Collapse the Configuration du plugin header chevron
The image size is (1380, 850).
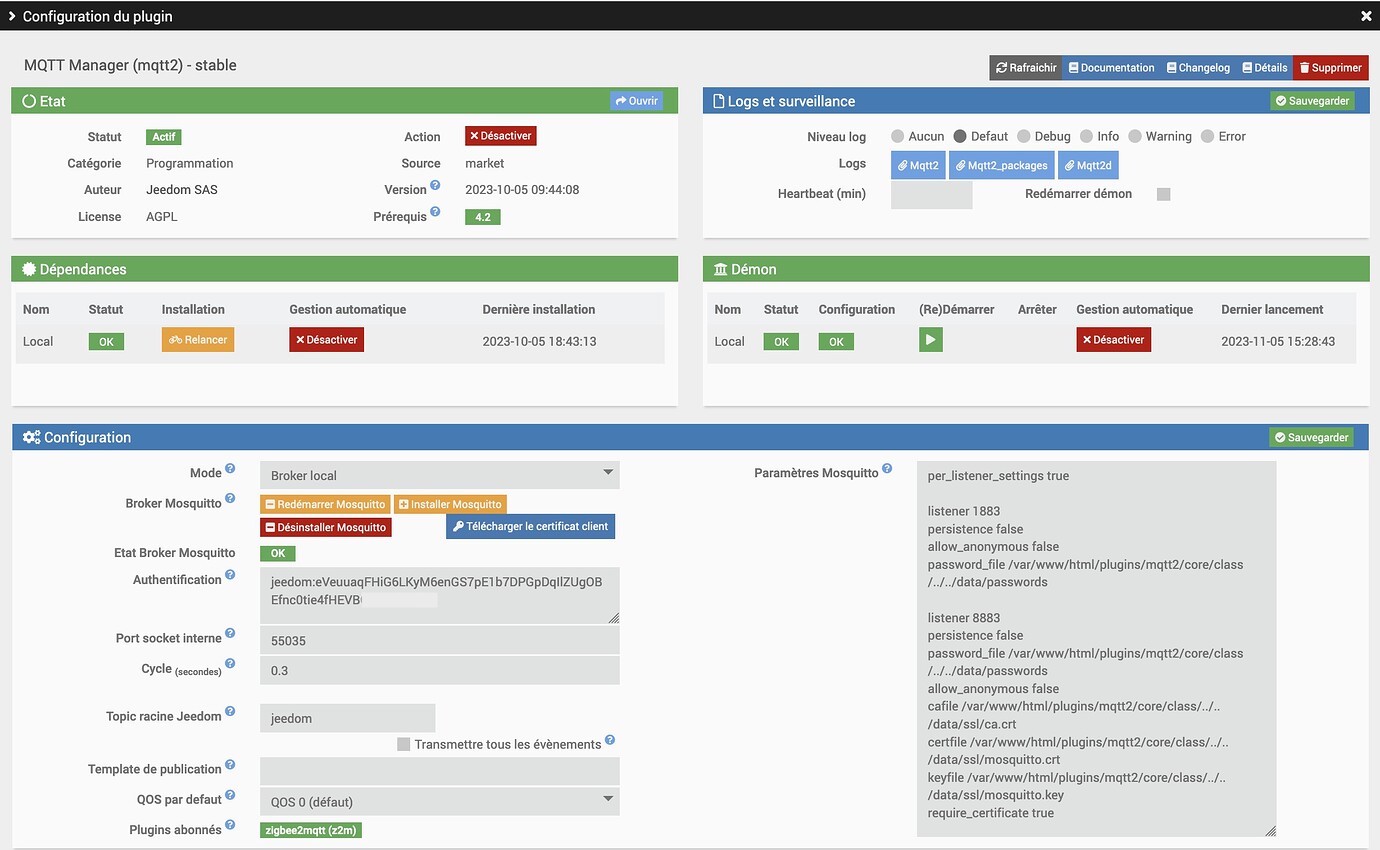click(x=11, y=16)
